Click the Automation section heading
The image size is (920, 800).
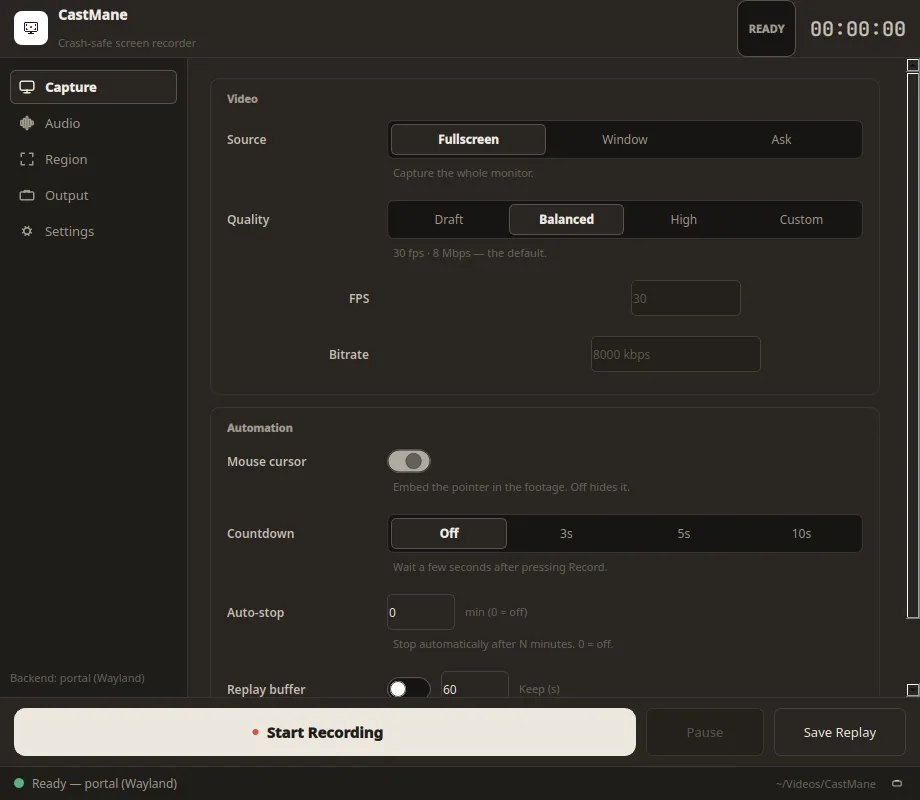point(259,428)
